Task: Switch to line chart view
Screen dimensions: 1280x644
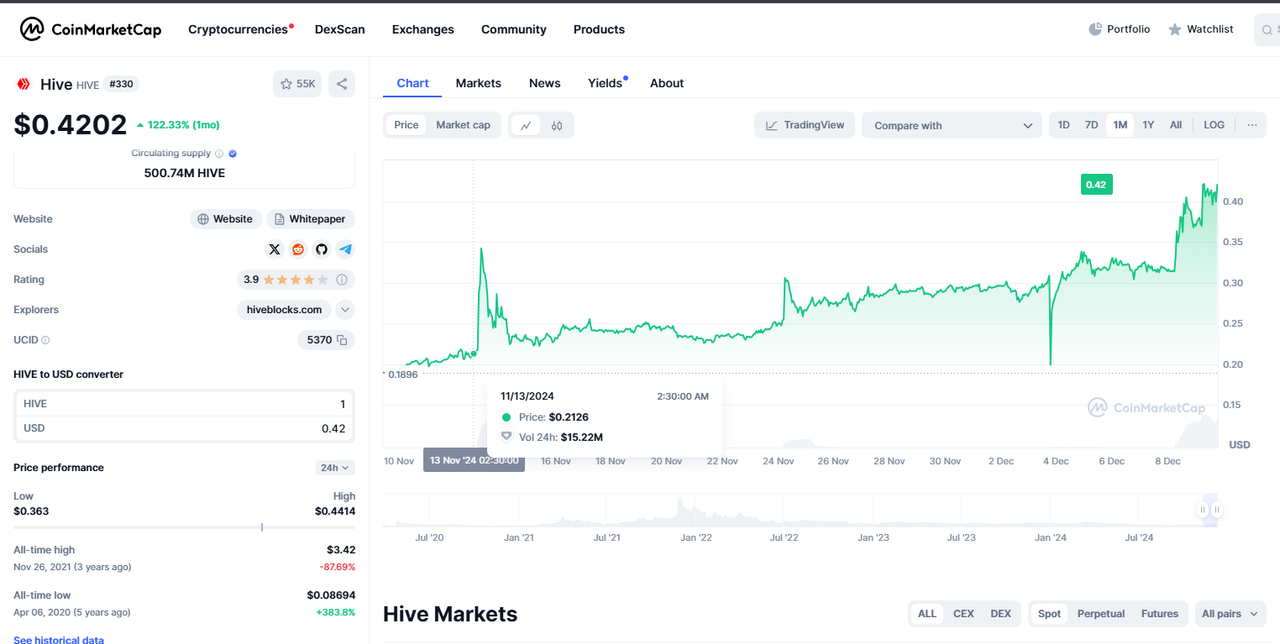Action: point(526,125)
